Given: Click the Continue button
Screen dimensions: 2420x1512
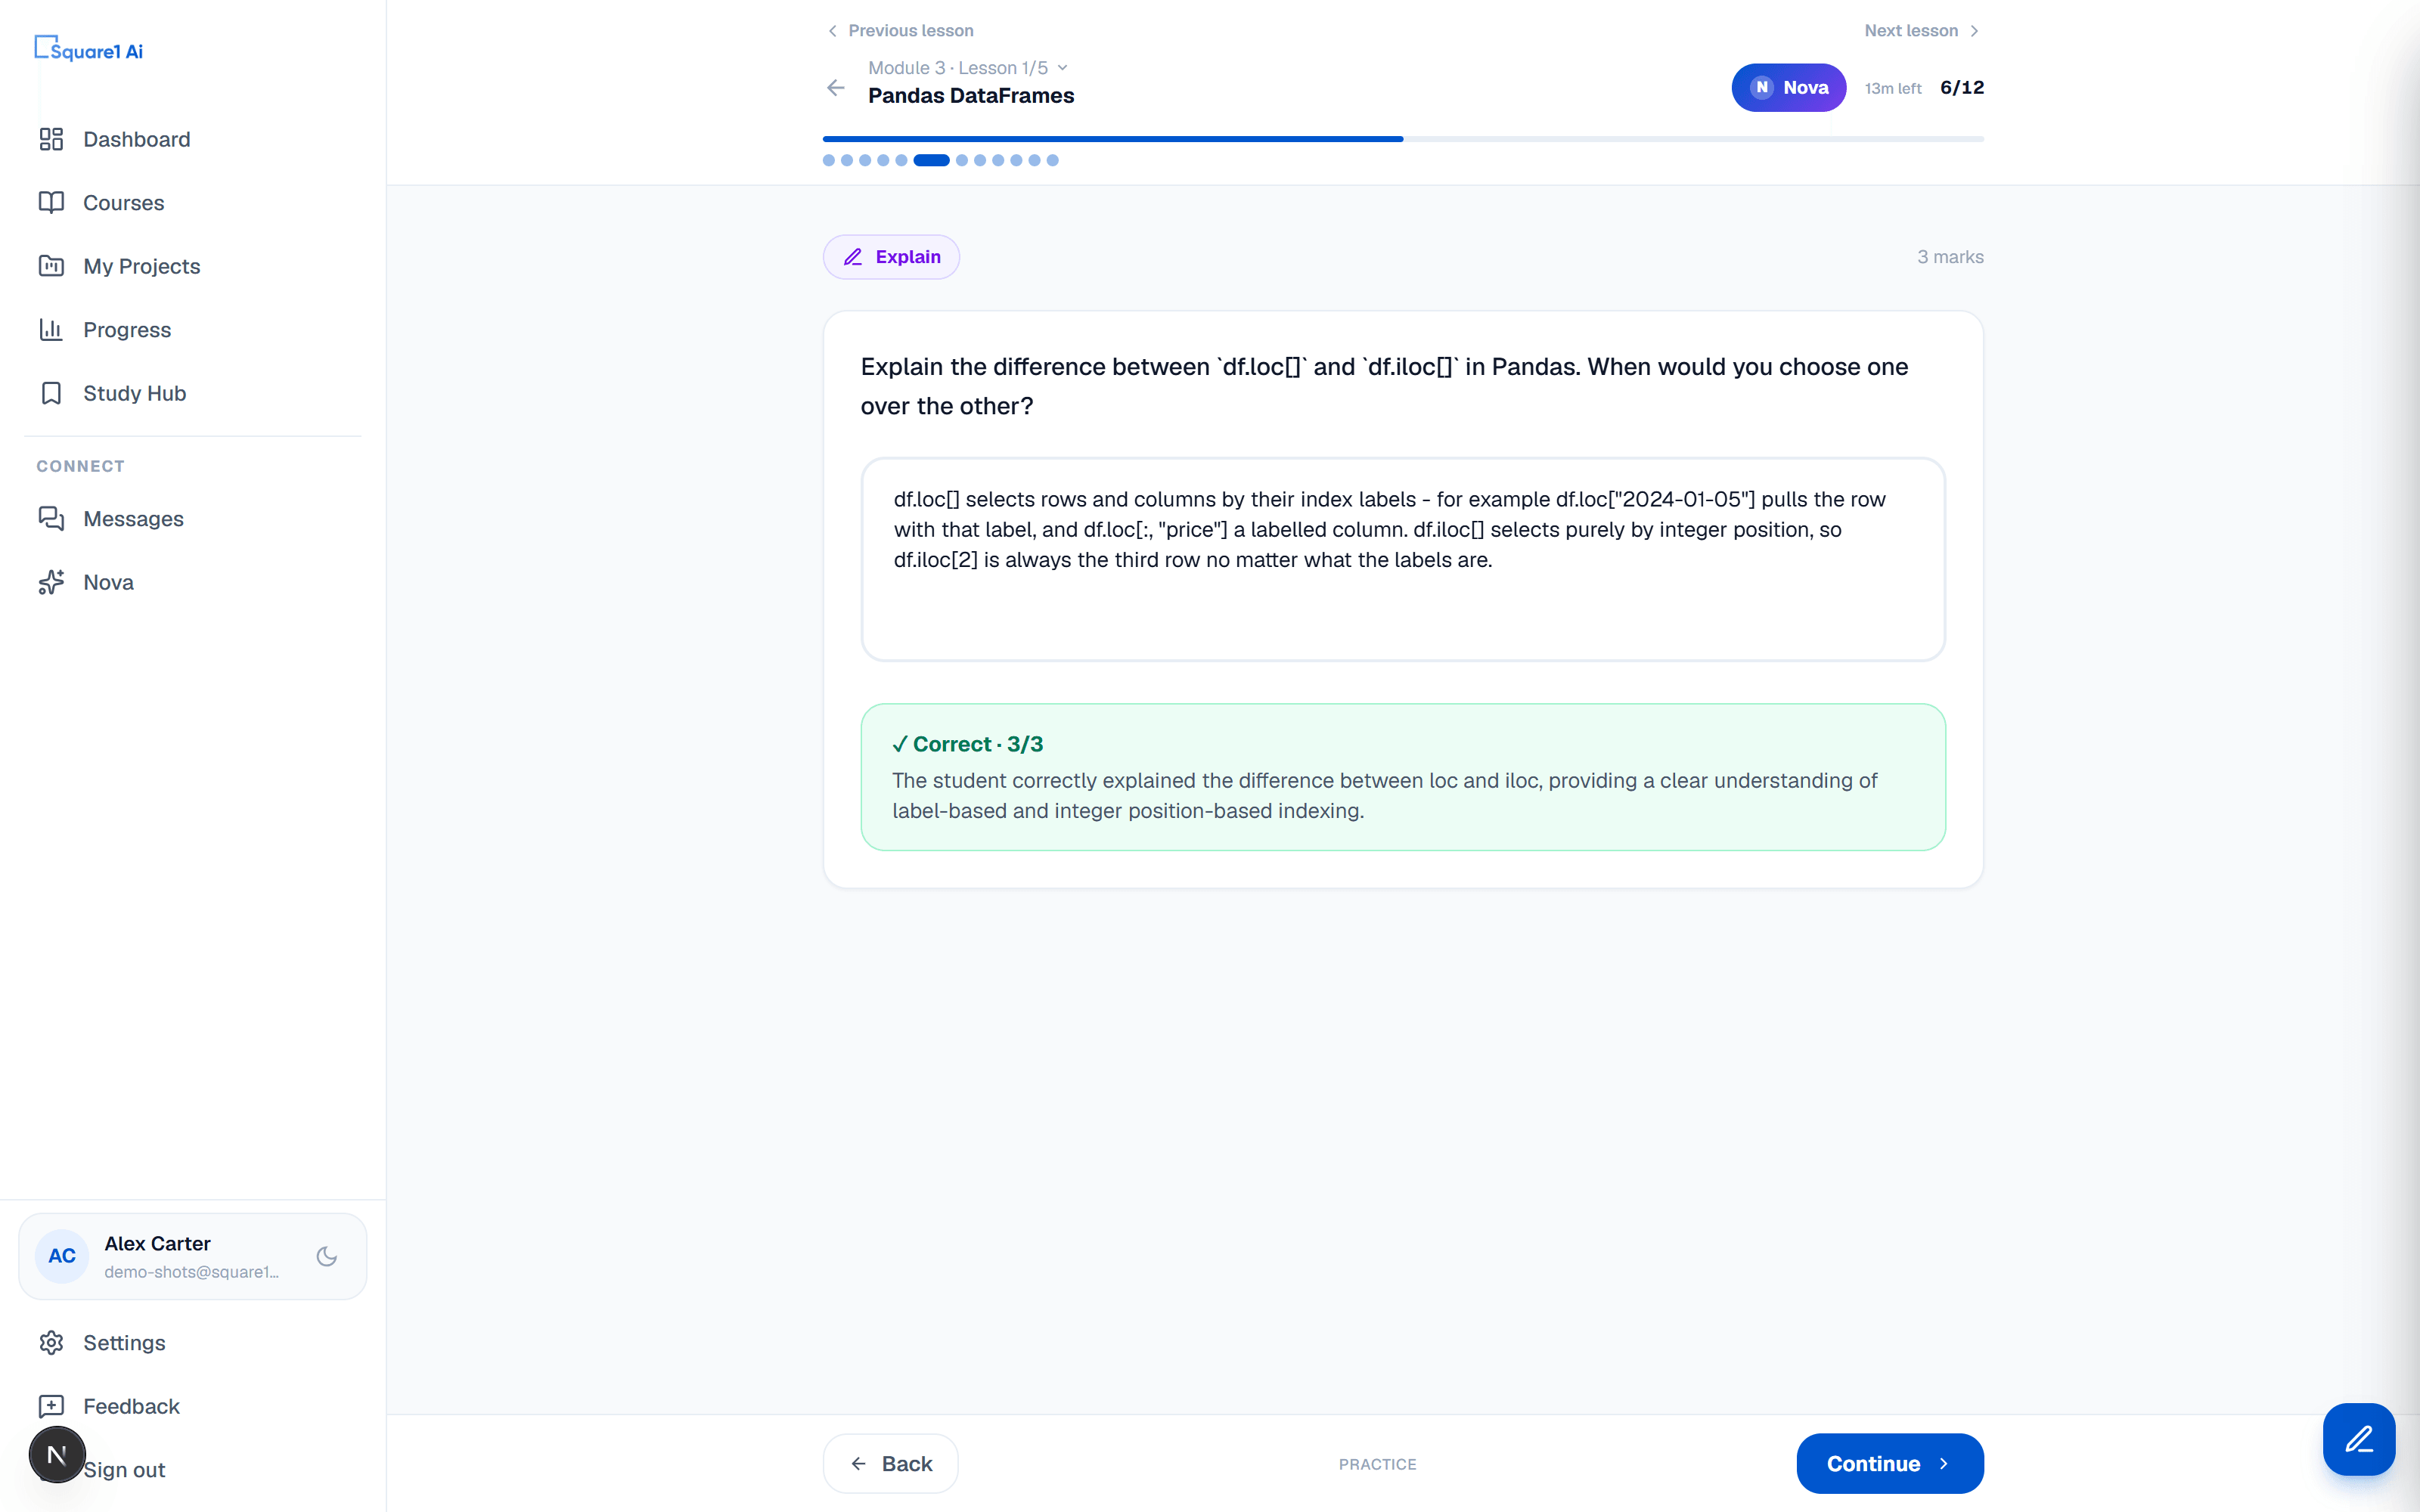Looking at the screenshot, I should [1889, 1463].
